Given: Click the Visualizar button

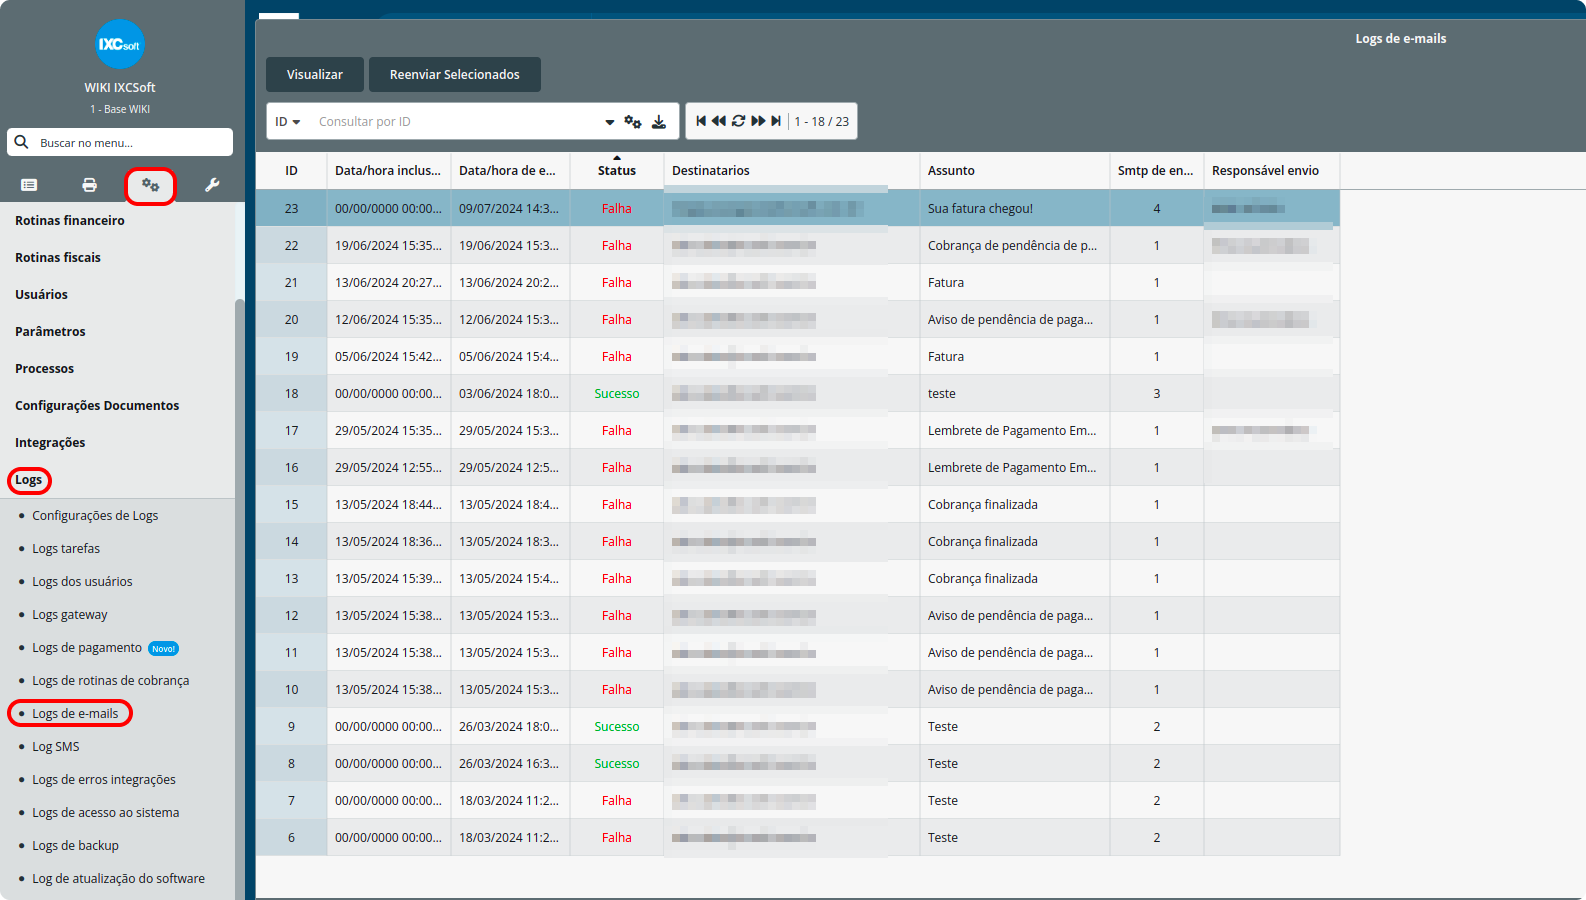Looking at the screenshot, I should point(315,75).
